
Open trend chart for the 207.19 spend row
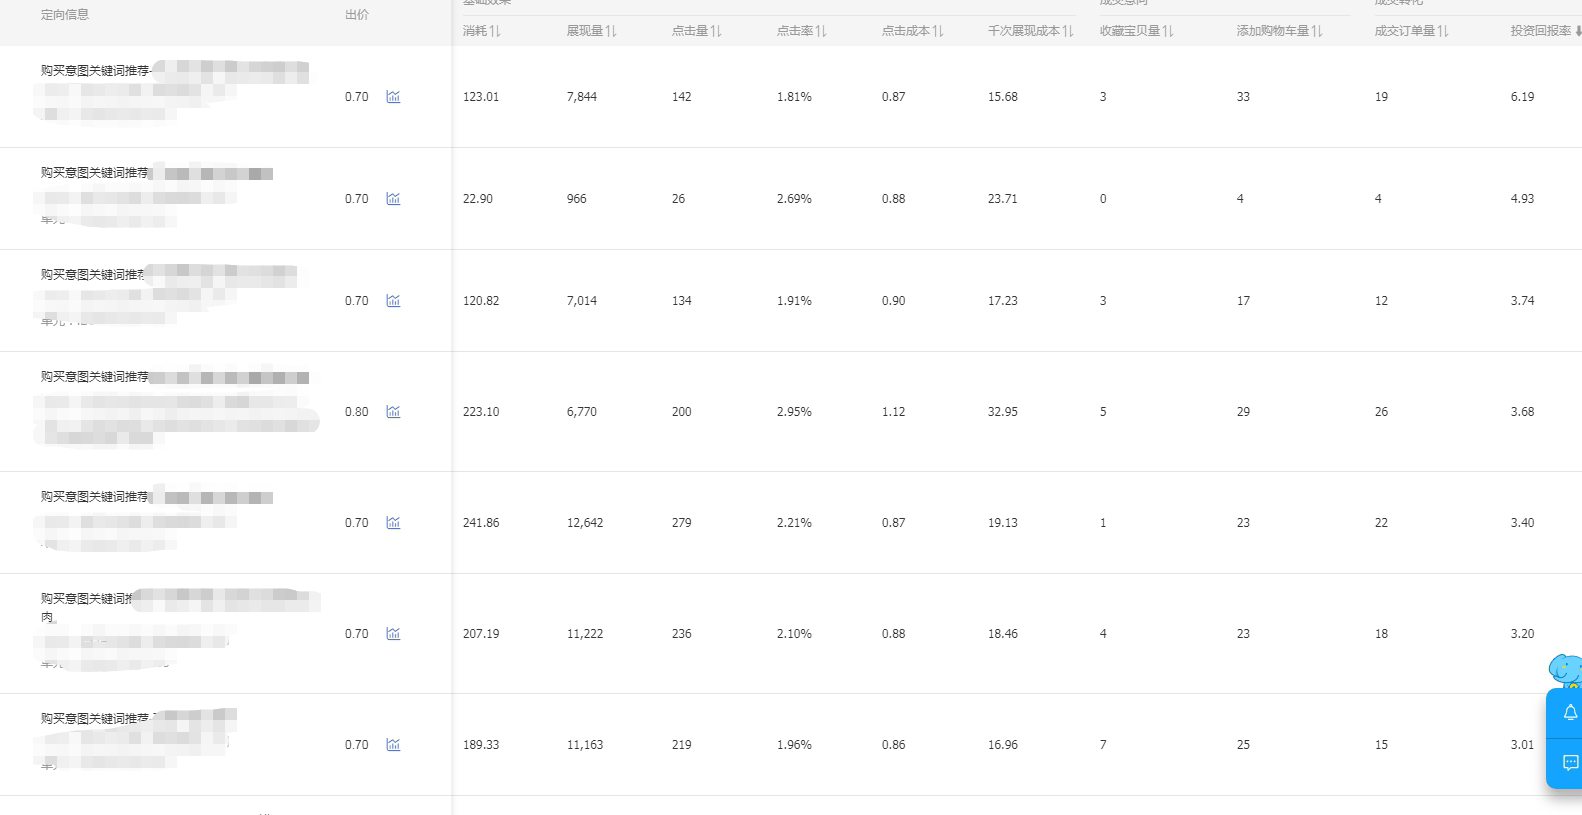(393, 634)
